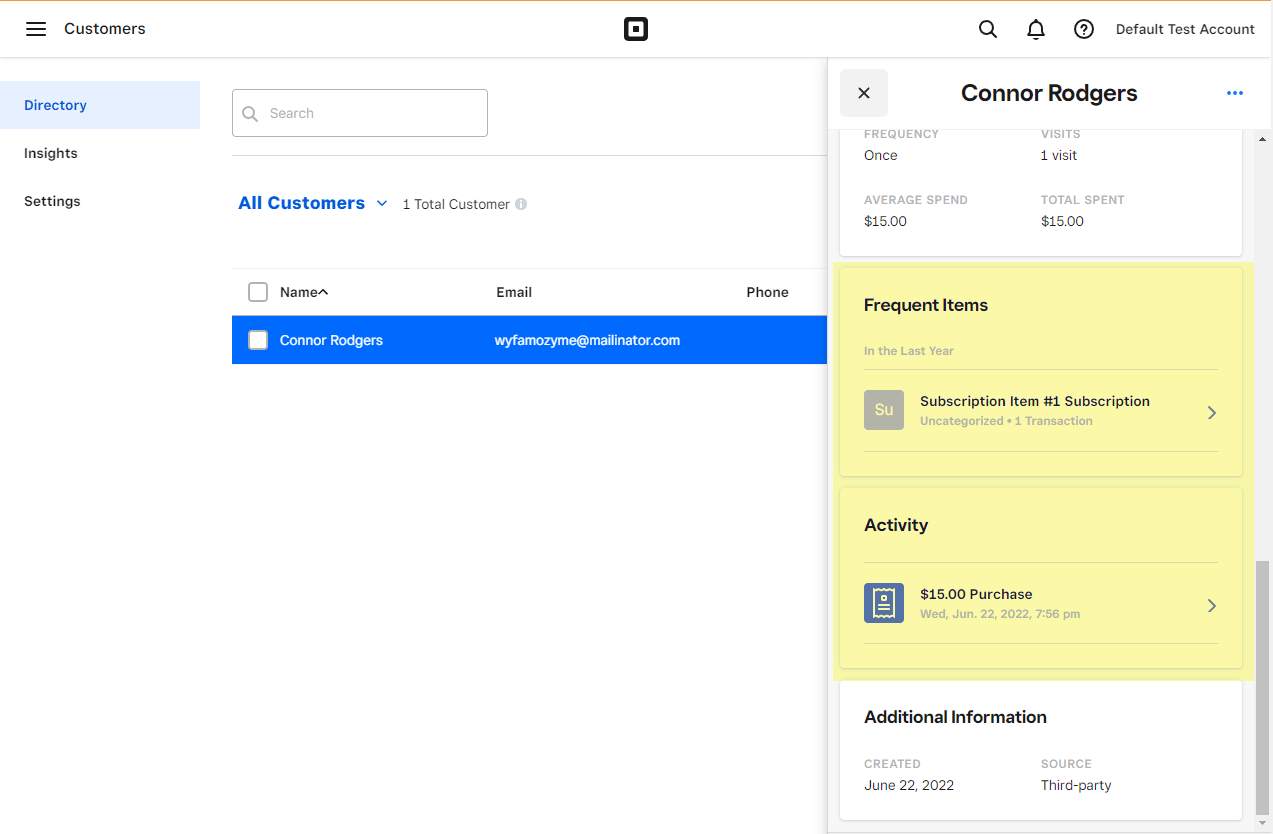
Task: Click in the customer Search field
Action: tap(360, 113)
